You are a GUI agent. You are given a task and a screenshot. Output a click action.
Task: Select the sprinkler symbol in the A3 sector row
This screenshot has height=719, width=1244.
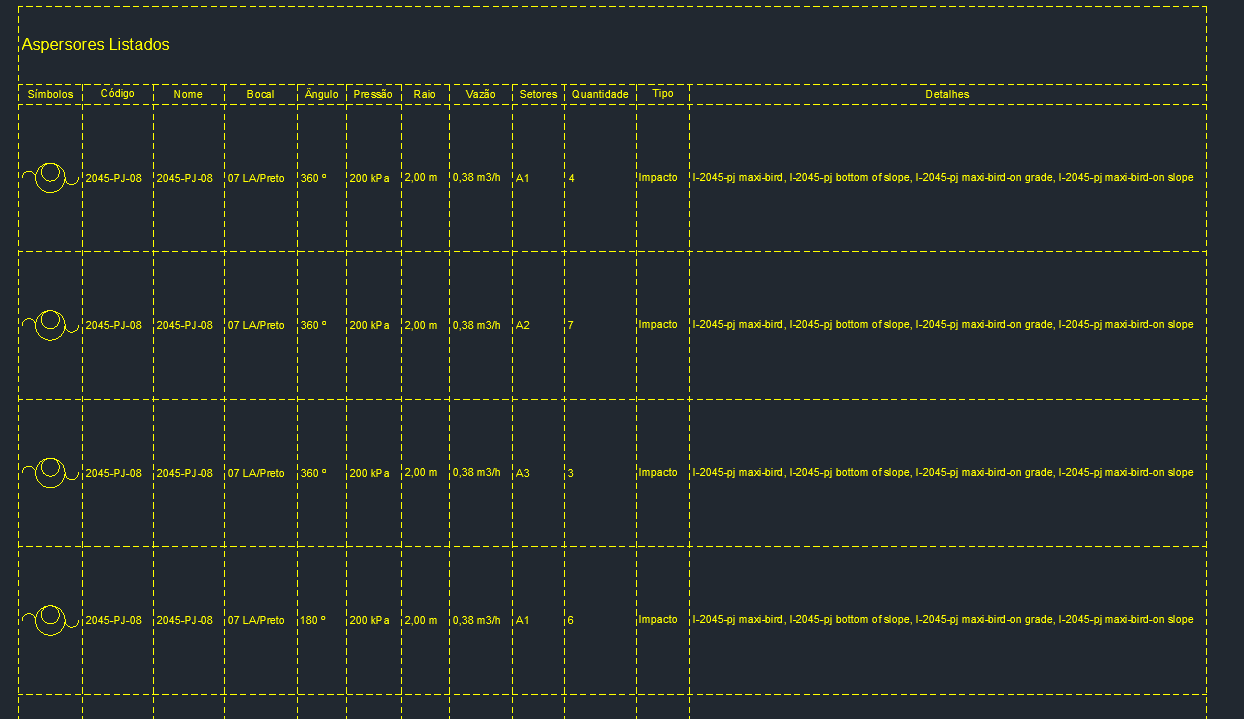tap(50, 473)
